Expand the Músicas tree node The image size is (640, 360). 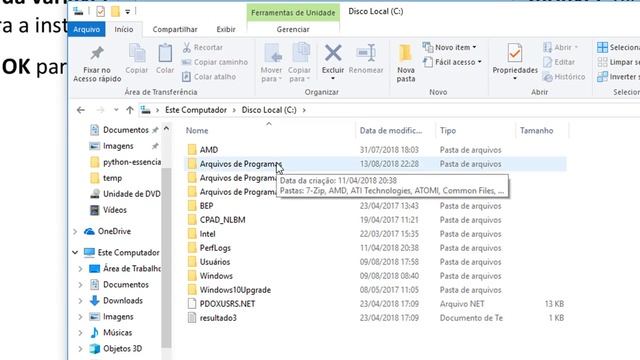tap(80, 333)
